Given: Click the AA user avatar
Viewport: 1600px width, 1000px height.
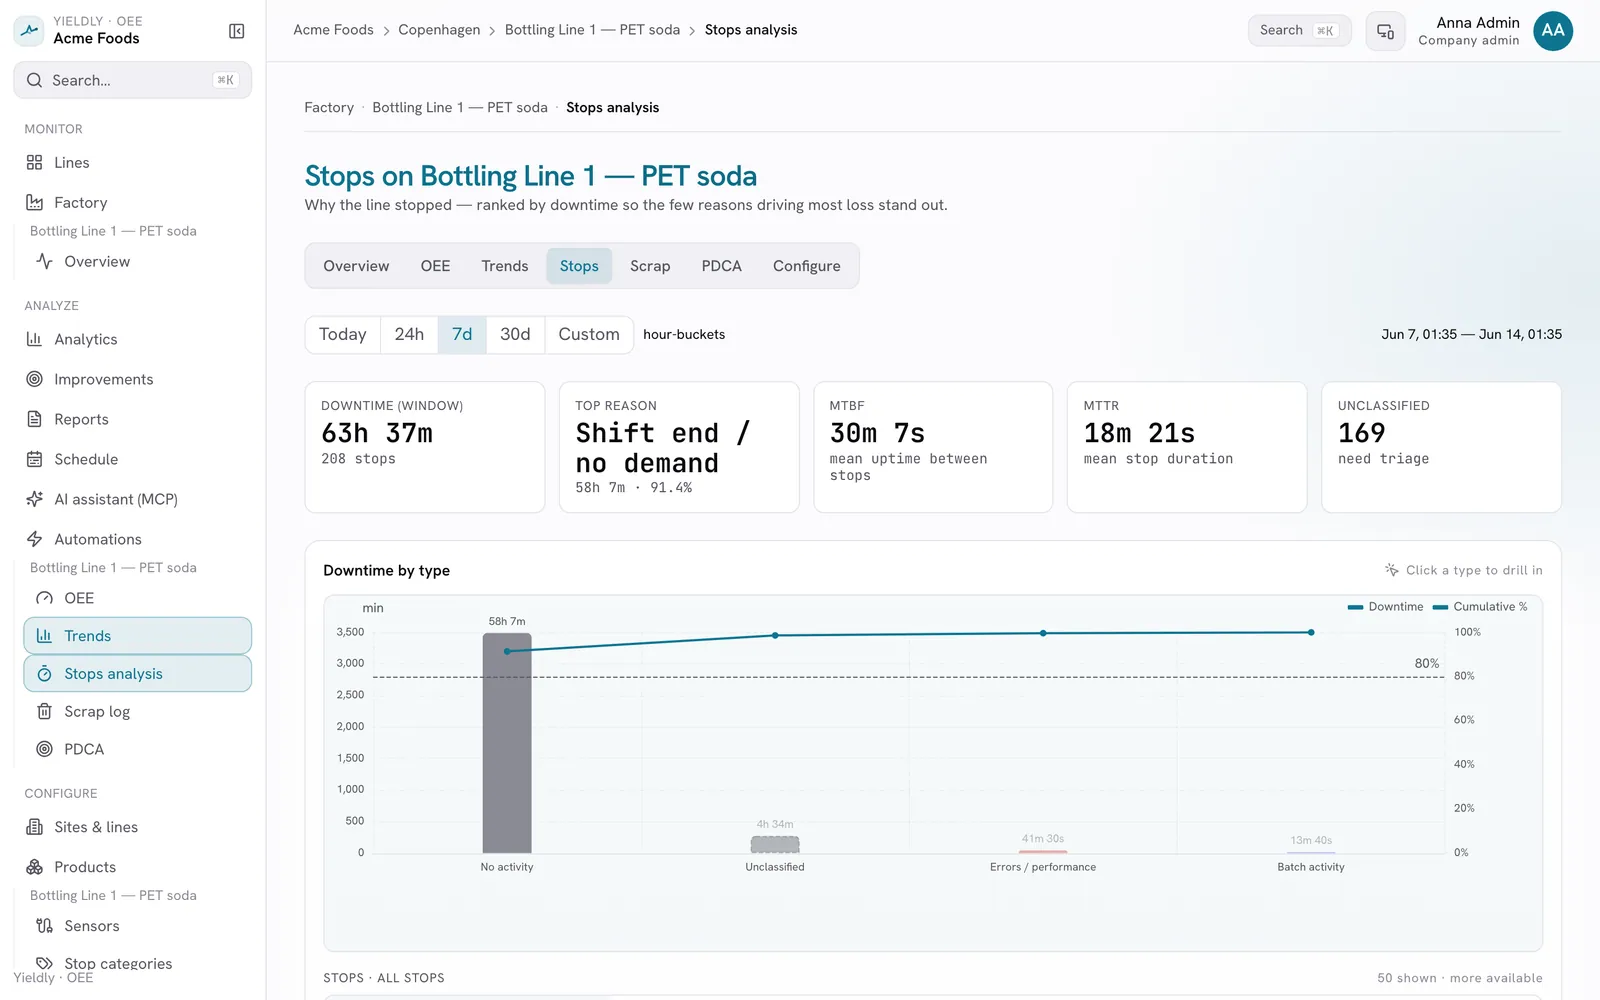Looking at the screenshot, I should coord(1553,31).
